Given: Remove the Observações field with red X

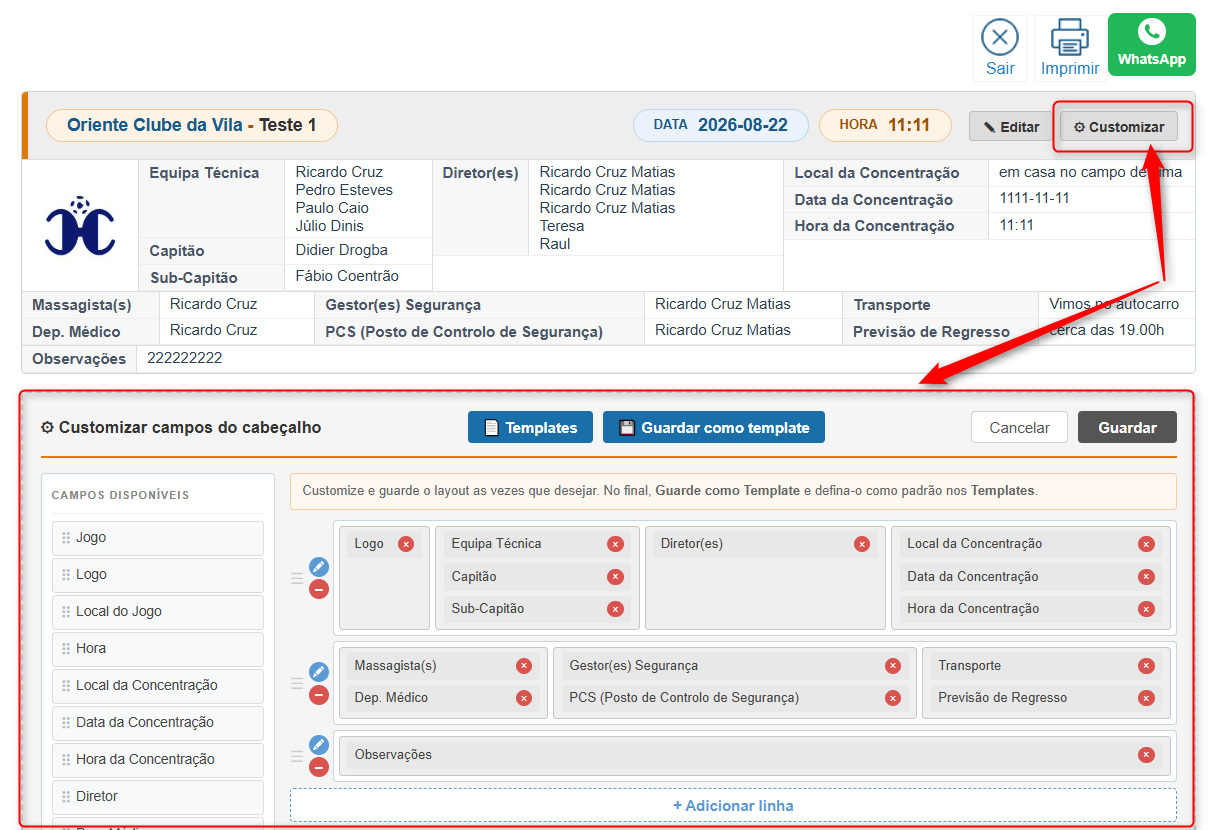Looking at the screenshot, I should (1146, 755).
